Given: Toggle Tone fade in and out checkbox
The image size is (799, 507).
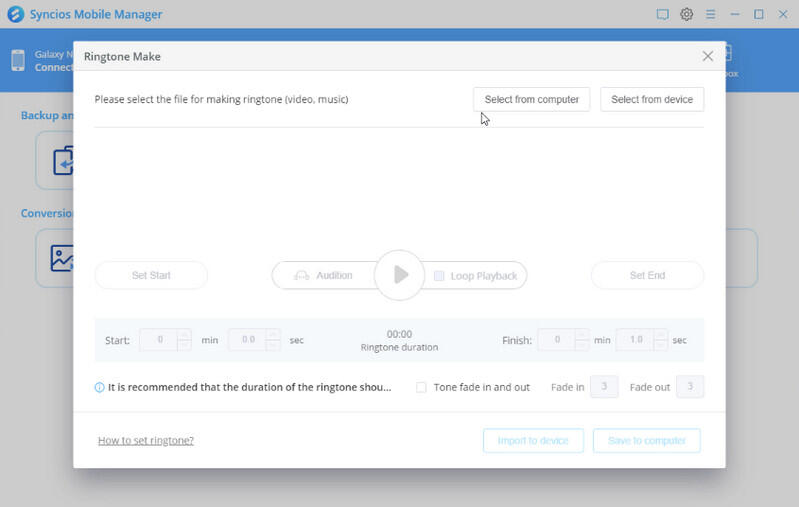Looking at the screenshot, I should click(x=421, y=387).
